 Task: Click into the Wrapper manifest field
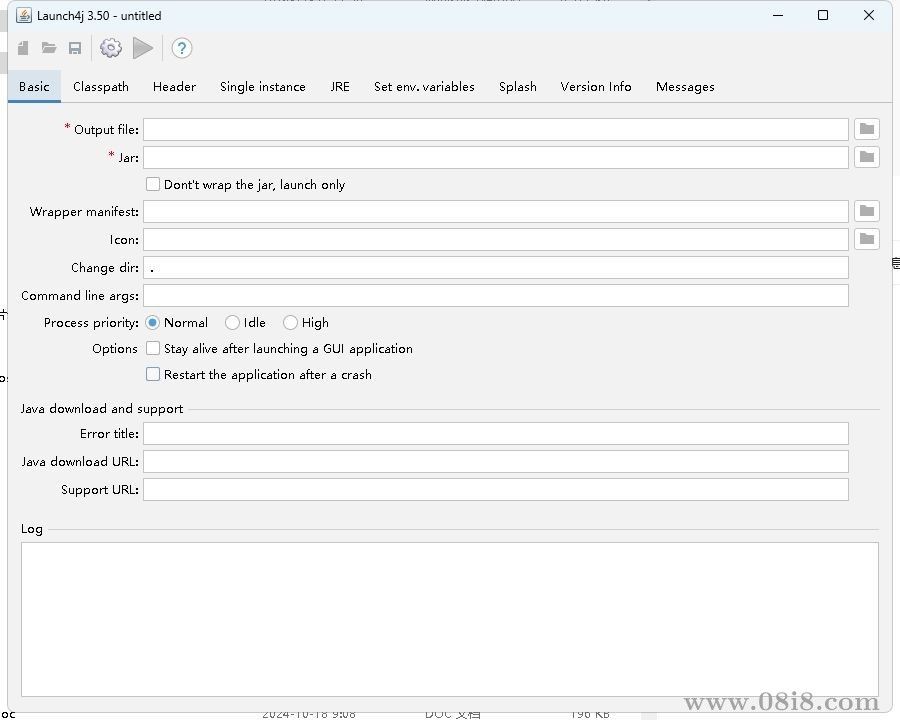point(496,211)
